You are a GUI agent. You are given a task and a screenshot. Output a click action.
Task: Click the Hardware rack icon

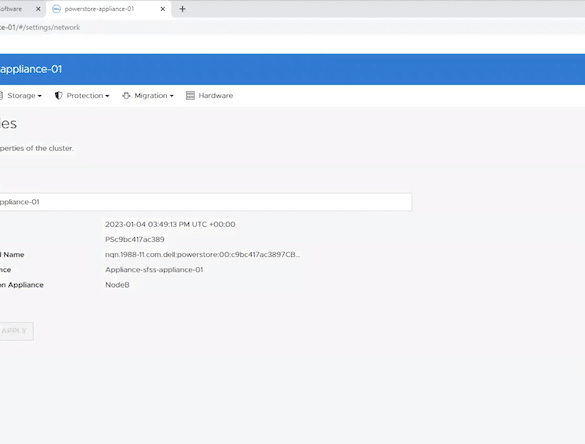click(190, 96)
